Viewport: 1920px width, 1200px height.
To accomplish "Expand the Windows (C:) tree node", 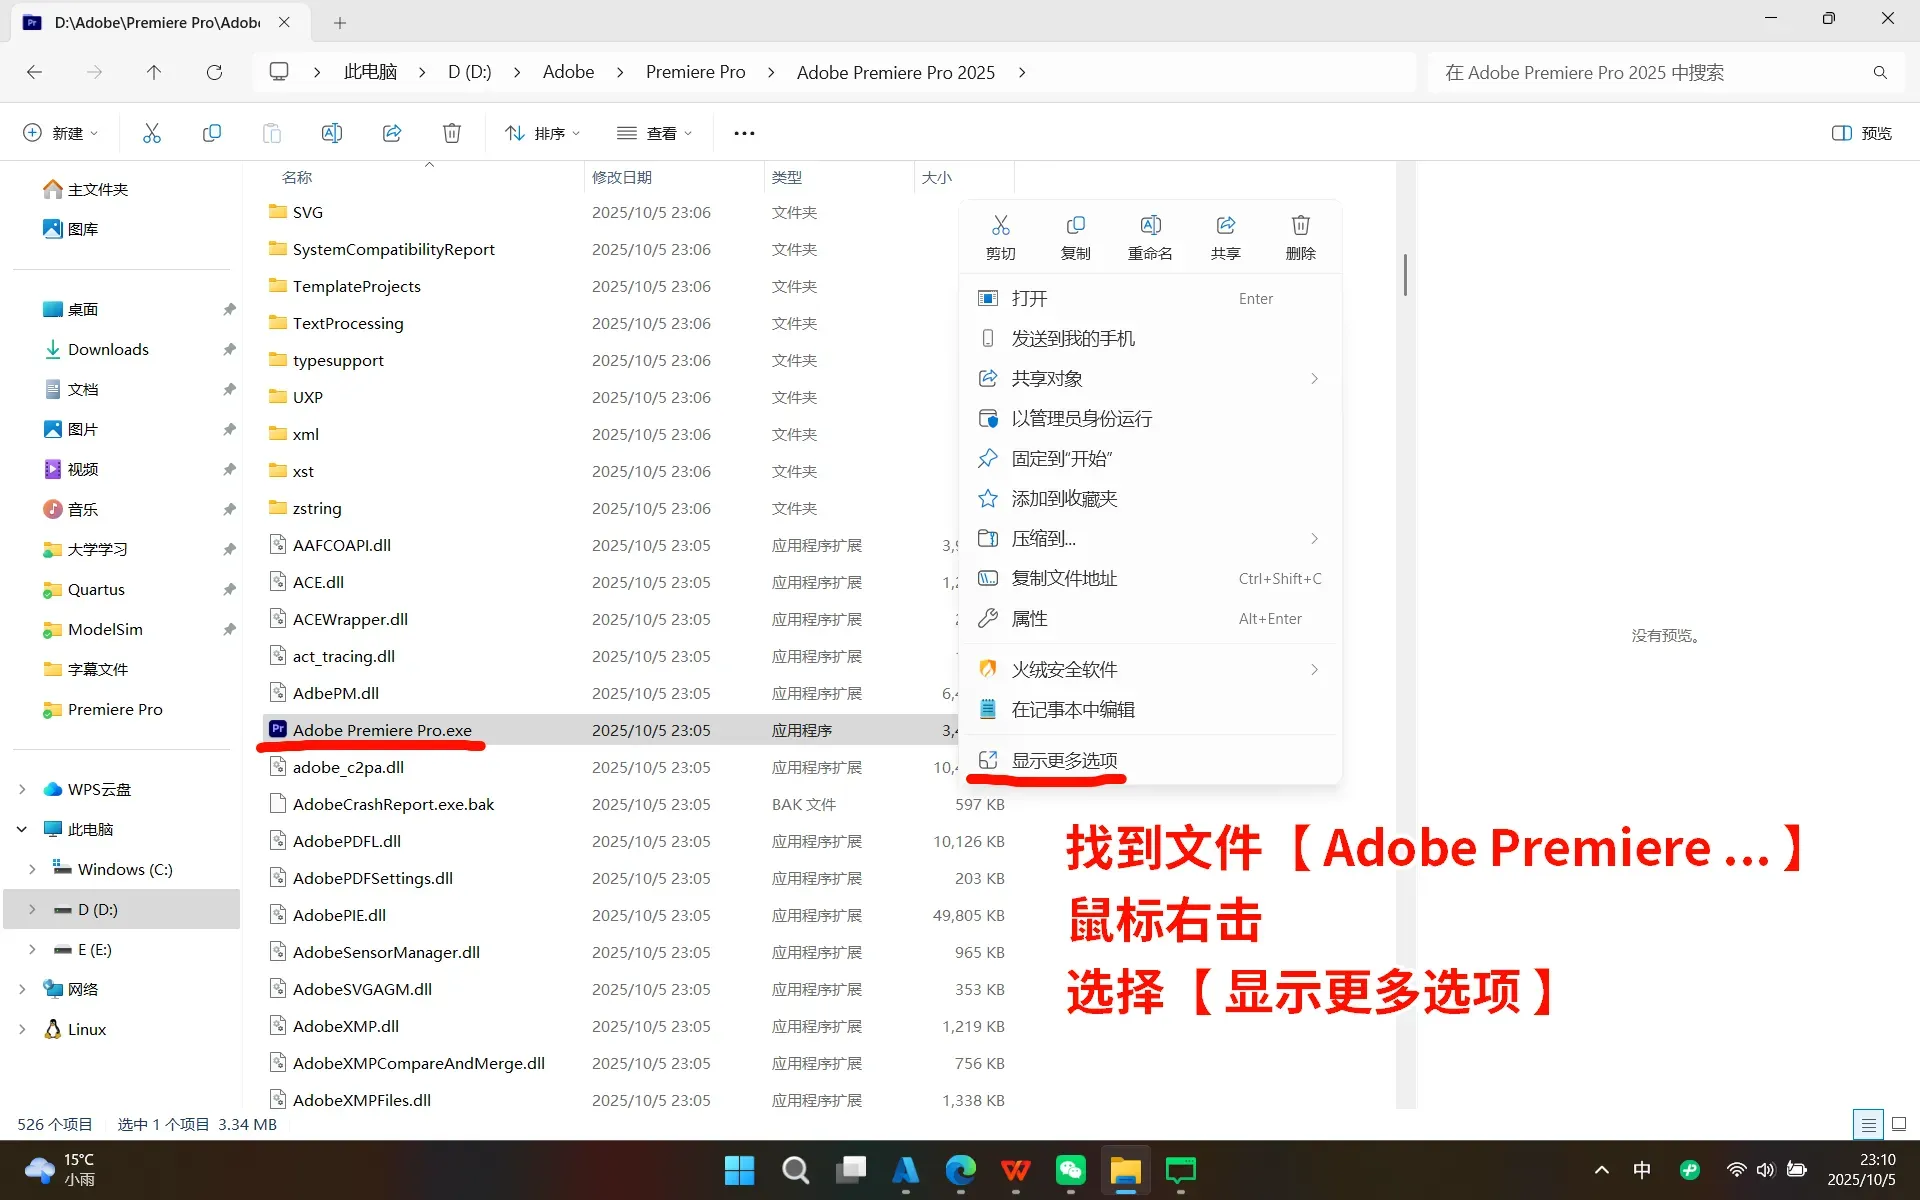I will coord(32,869).
